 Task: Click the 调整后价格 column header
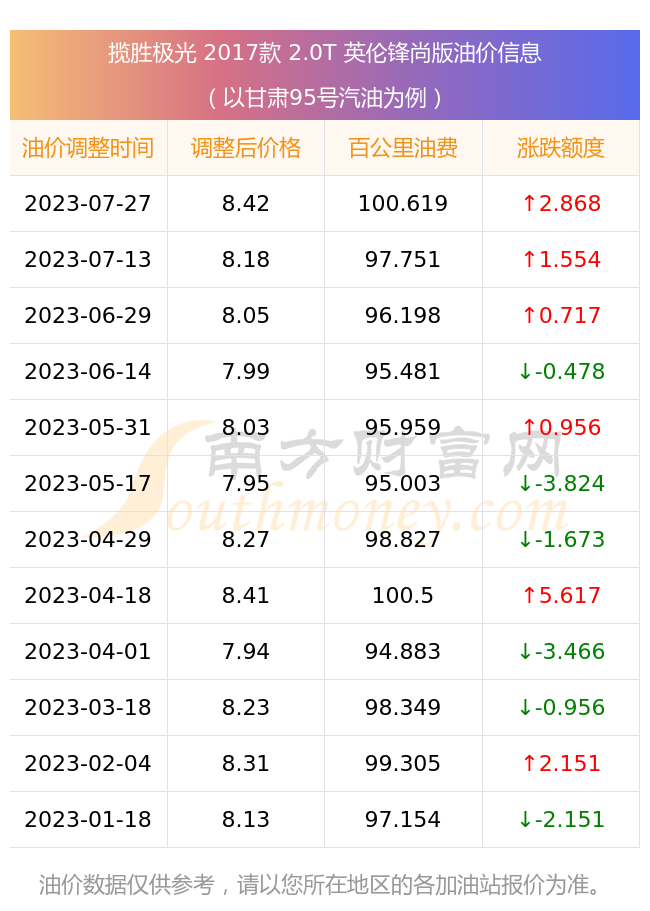(x=246, y=148)
